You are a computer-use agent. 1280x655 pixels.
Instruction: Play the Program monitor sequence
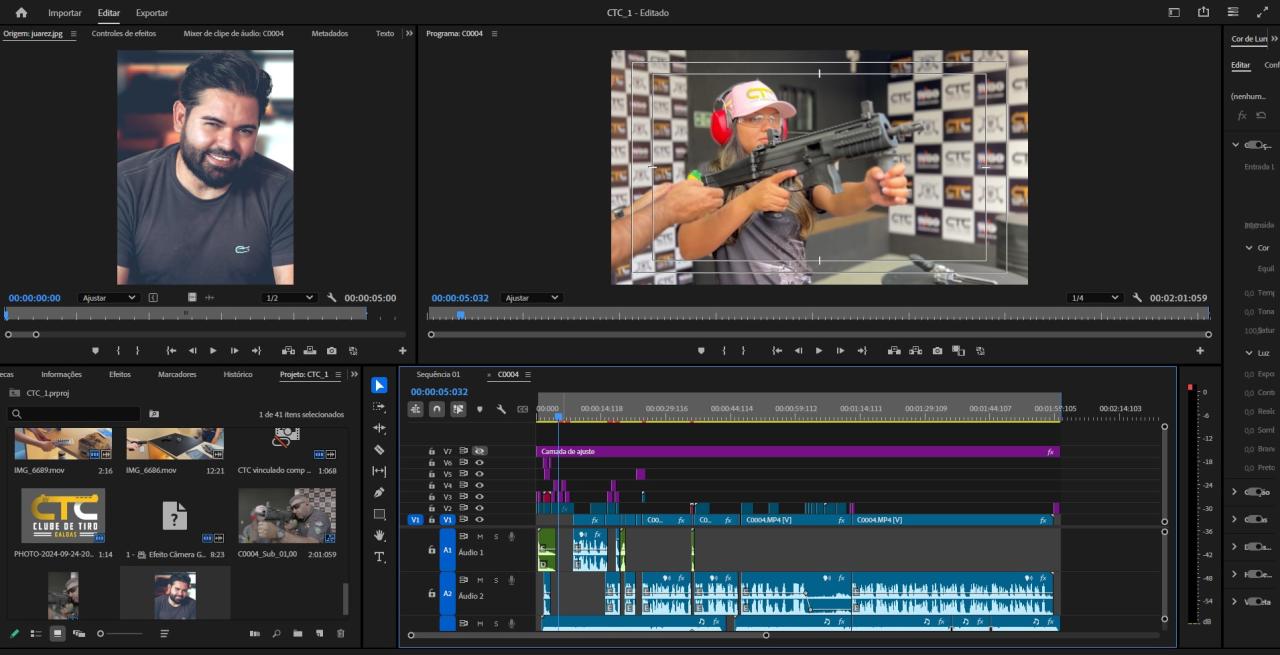tap(819, 351)
